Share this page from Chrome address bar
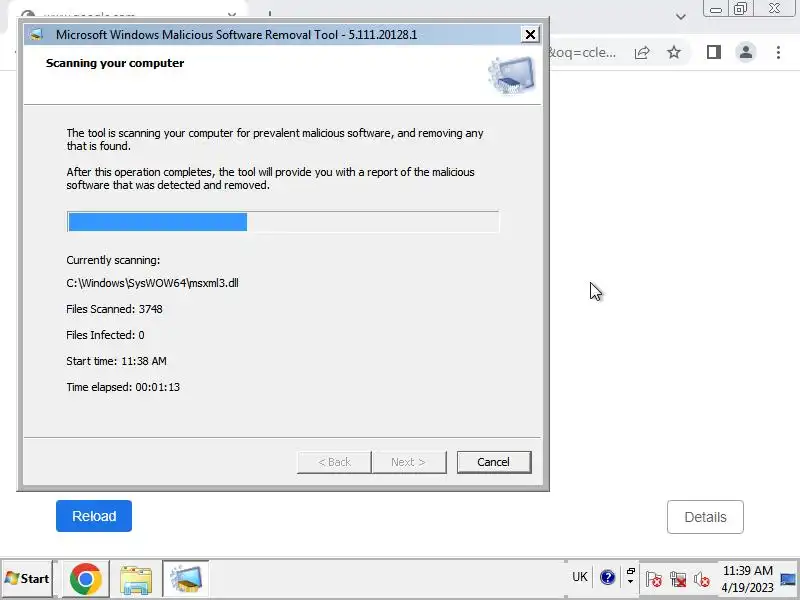Image resolution: width=800 pixels, height=600 pixels. click(x=642, y=52)
